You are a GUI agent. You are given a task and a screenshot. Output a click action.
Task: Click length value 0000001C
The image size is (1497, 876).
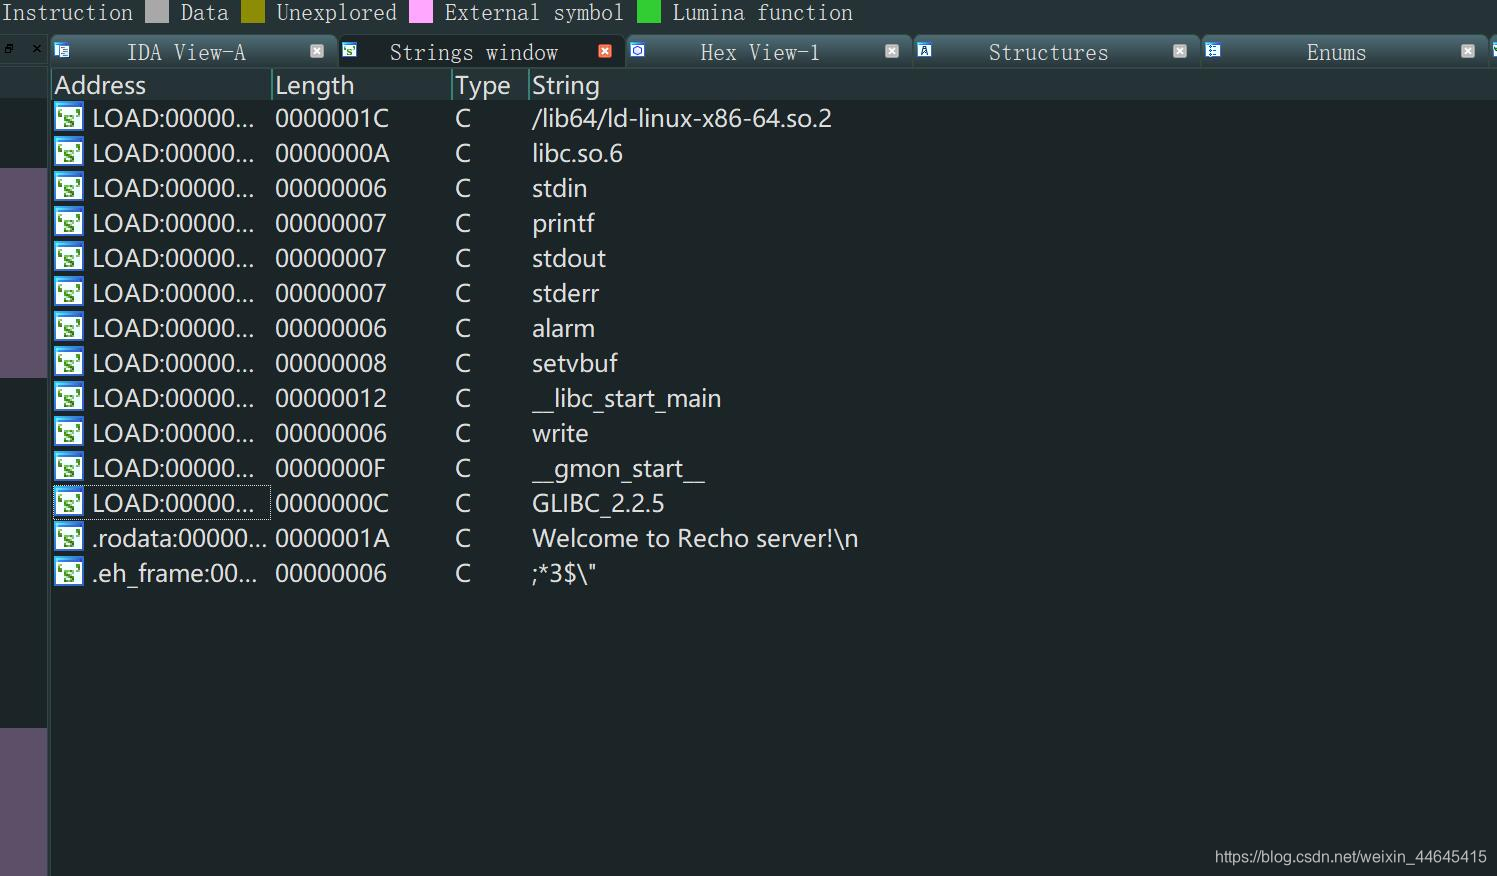[332, 118]
